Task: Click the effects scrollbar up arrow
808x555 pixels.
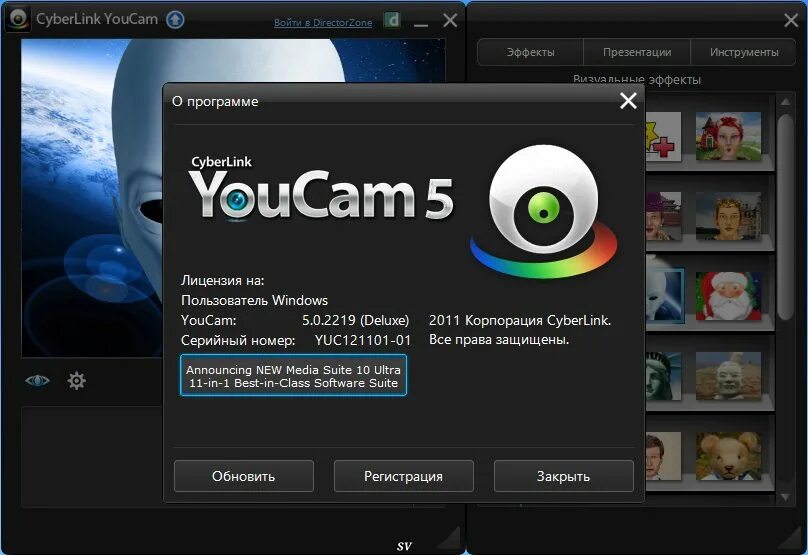Action: click(x=785, y=102)
